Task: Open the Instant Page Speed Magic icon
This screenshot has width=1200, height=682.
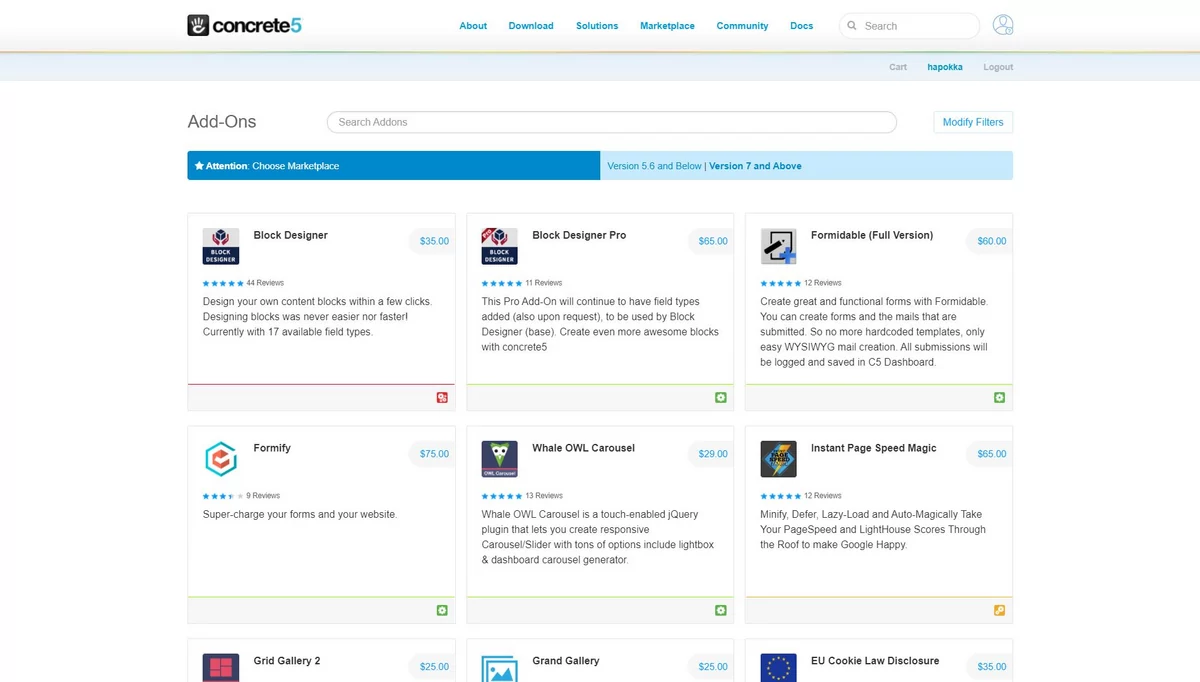Action: pyautogui.click(x=778, y=459)
